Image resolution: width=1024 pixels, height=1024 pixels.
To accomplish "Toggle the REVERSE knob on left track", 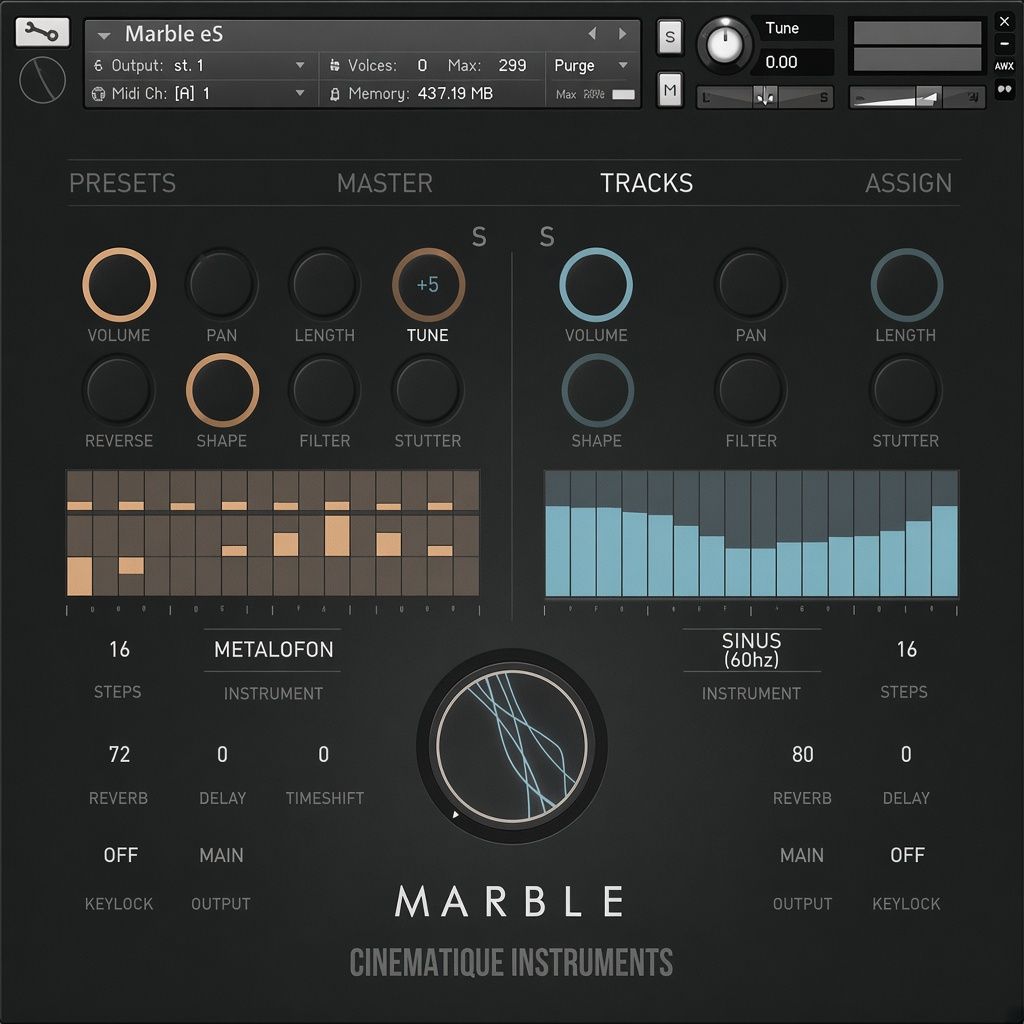I will (x=119, y=390).
